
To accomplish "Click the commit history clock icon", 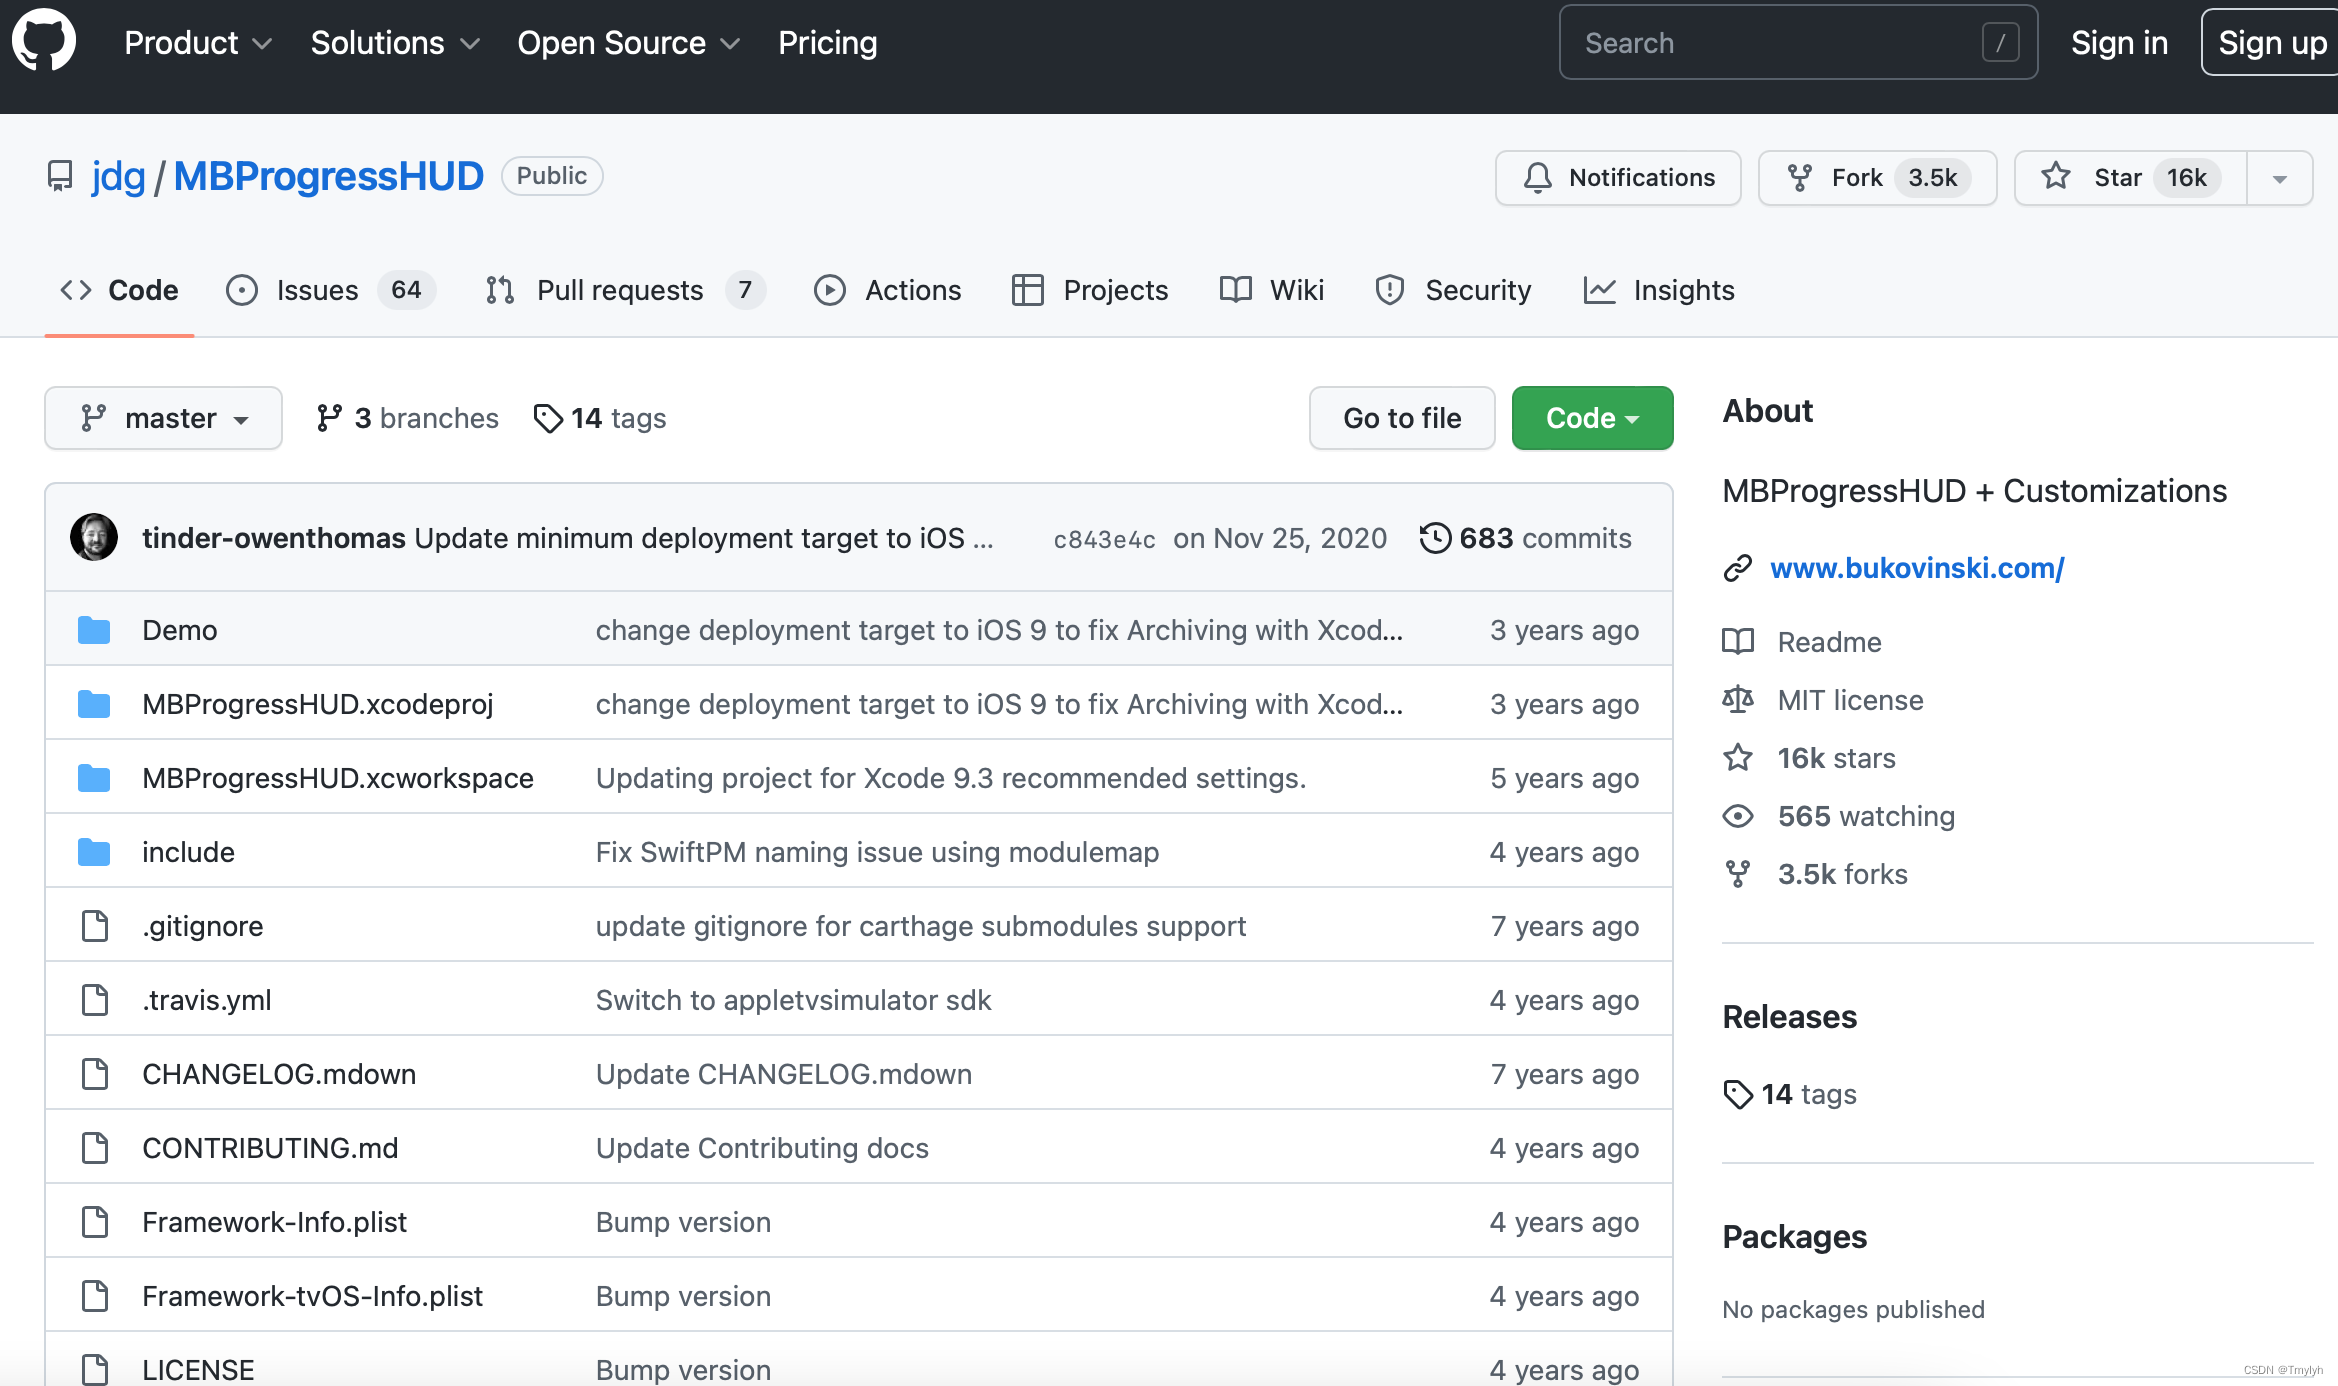I will (x=1434, y=538).
